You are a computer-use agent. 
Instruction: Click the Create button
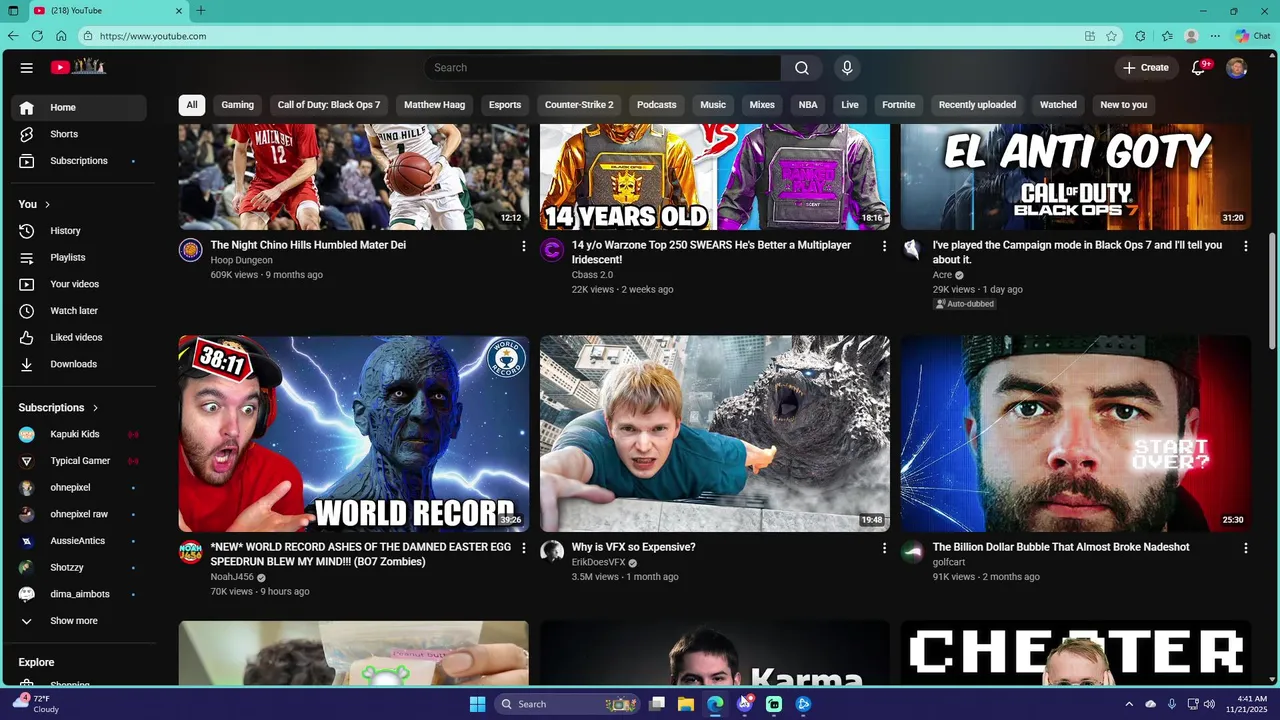[1146, 68]
